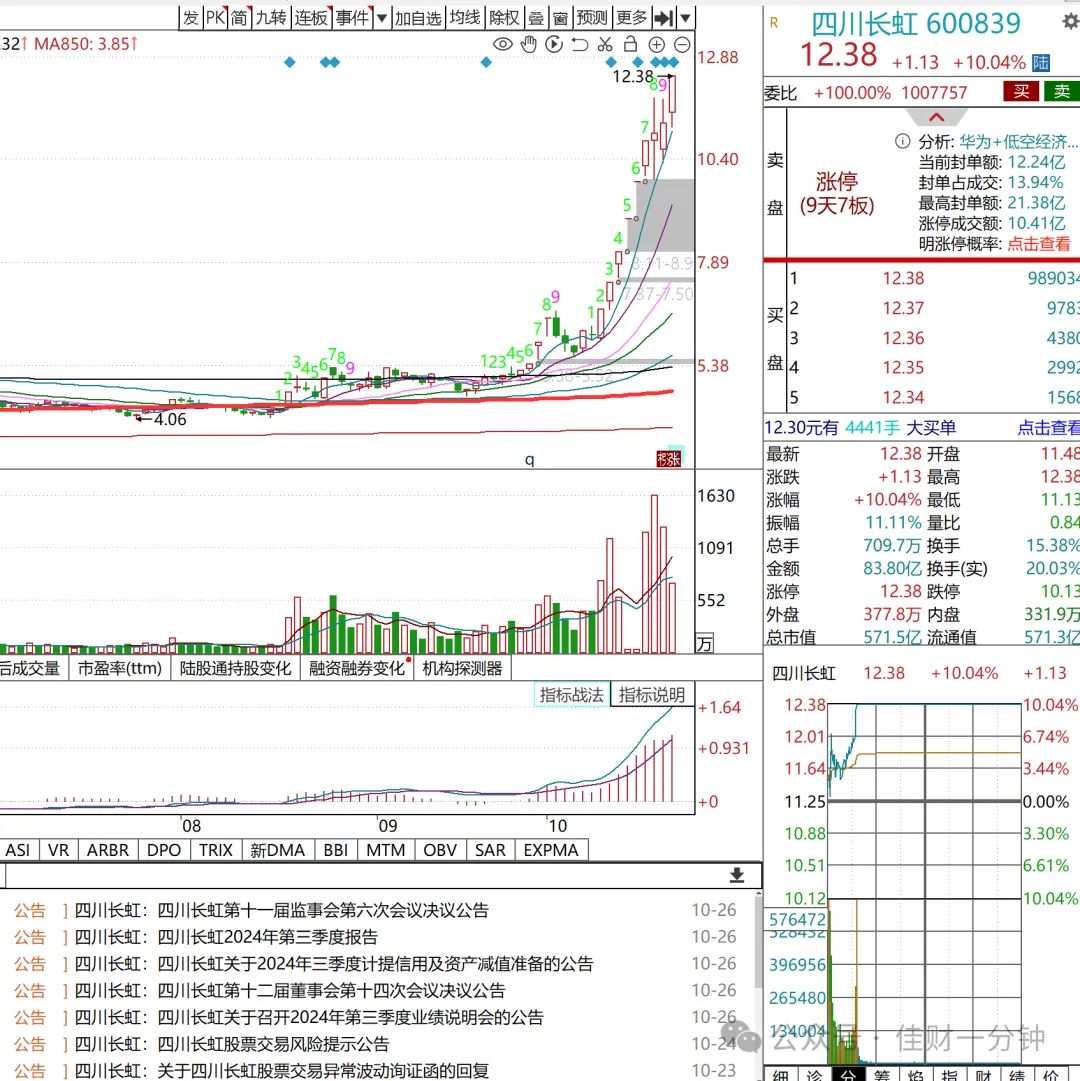Image resolution: width=1080 pixels, height=1081 pixels.
Task: Click the replay playback icon
Action: point(554,44)
